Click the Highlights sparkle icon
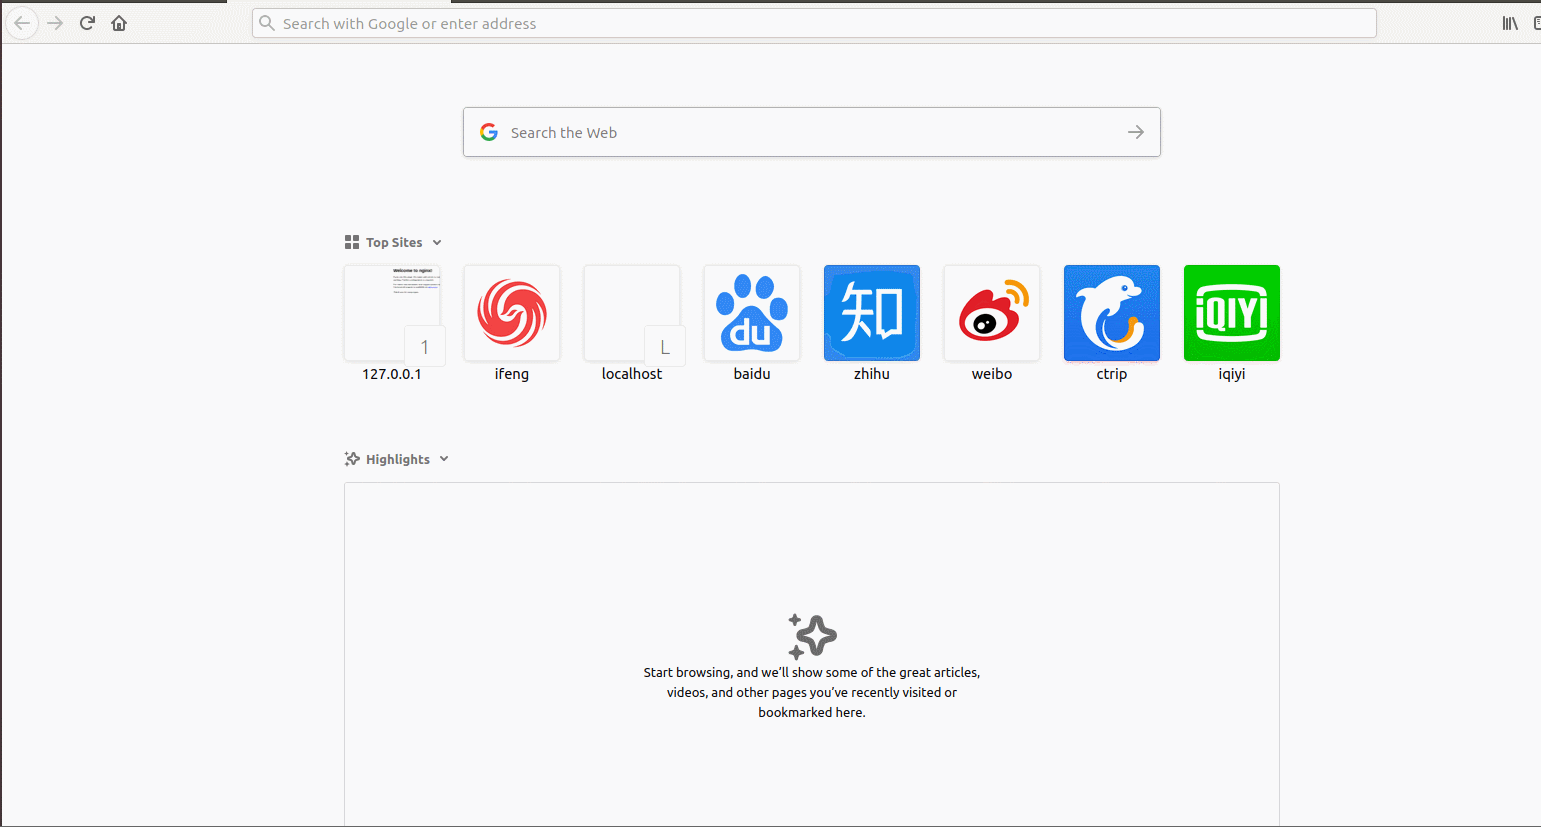Image resolution: width=1541 pixels, height=827 pixels. point(352,459)
